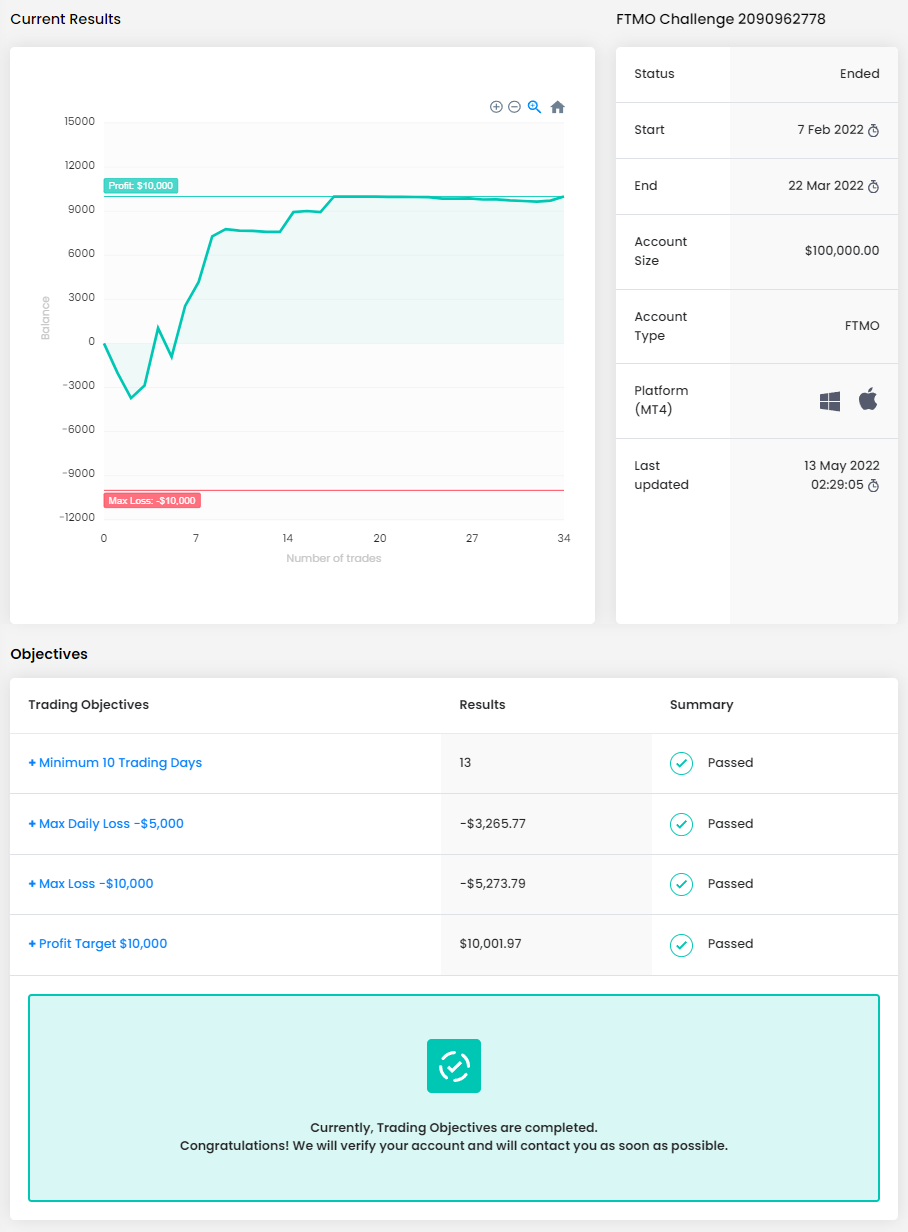The width and height of the screenshot is (908, 1232).
Task: Click the Max Loss: -$10,000 chart label
Action: point(152,500)
